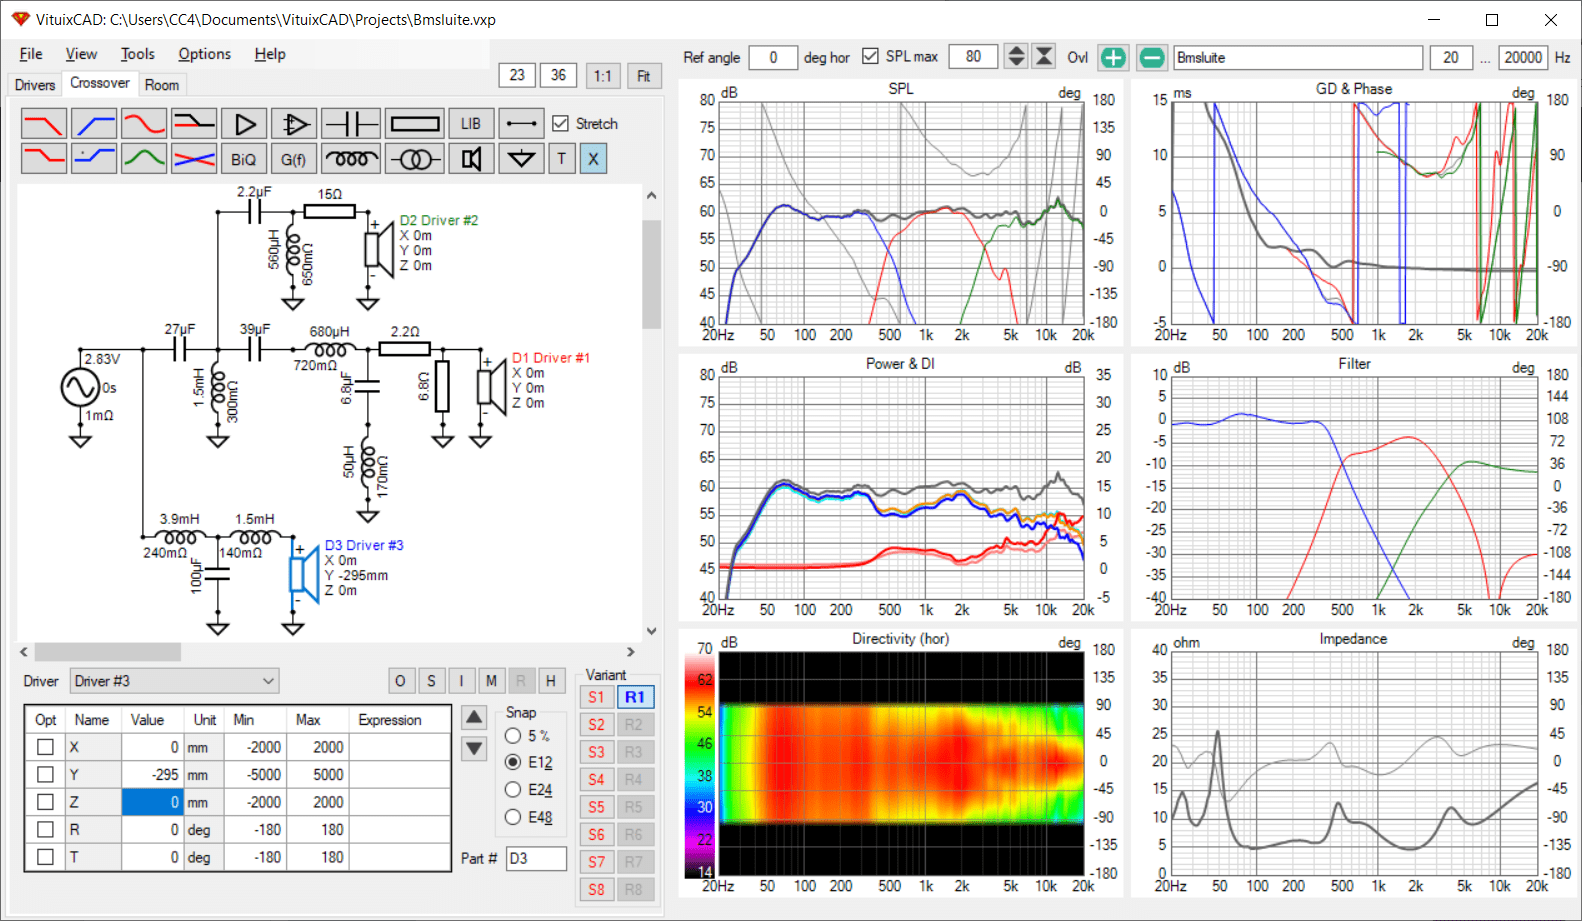This screenshot has width=1582, height=921.
Task: Click the O button above parameter table
Action: click(400, 681)
